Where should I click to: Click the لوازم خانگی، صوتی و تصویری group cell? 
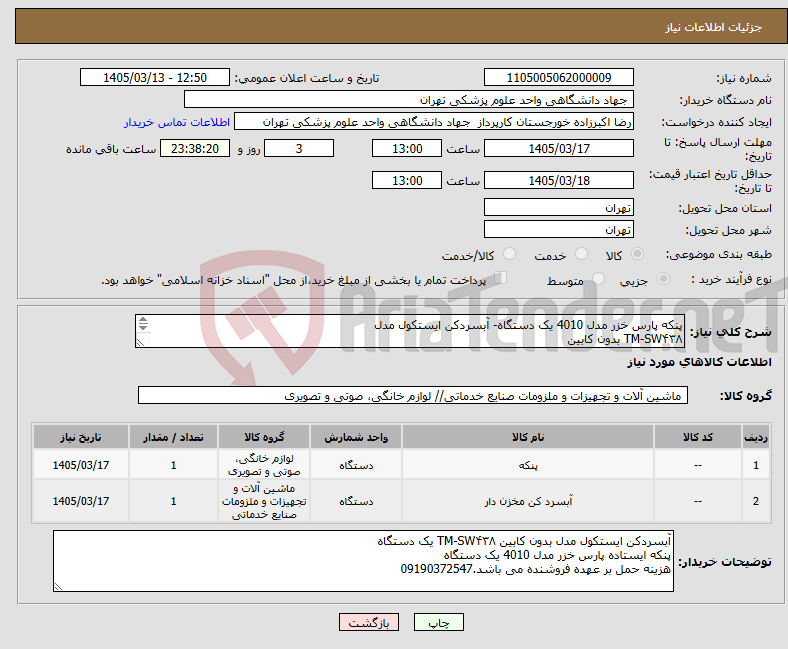pyautogui.click(x=264, y=466)
